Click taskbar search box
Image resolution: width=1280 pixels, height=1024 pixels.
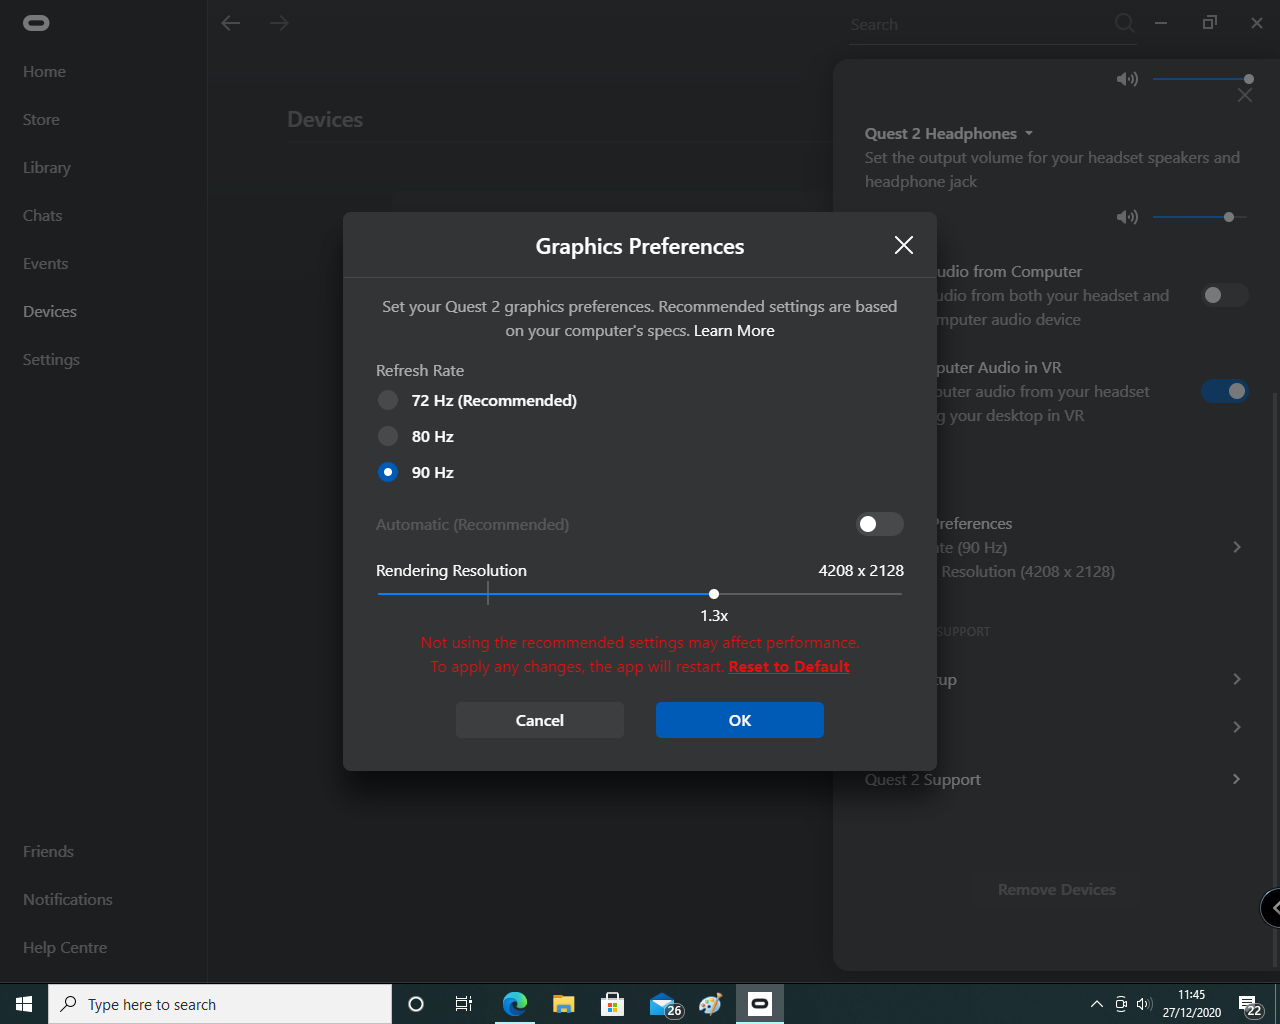point(220,1004)
